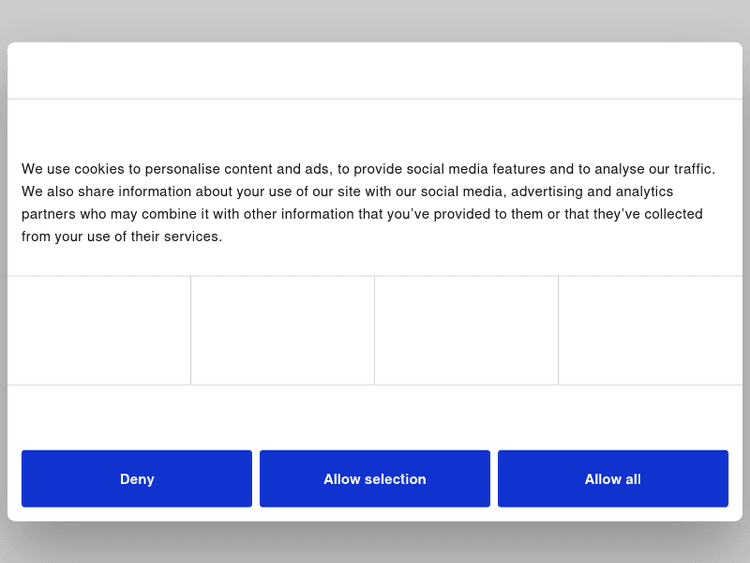
Task: Click the blank area above the Deny button
Action: [137, 418]
